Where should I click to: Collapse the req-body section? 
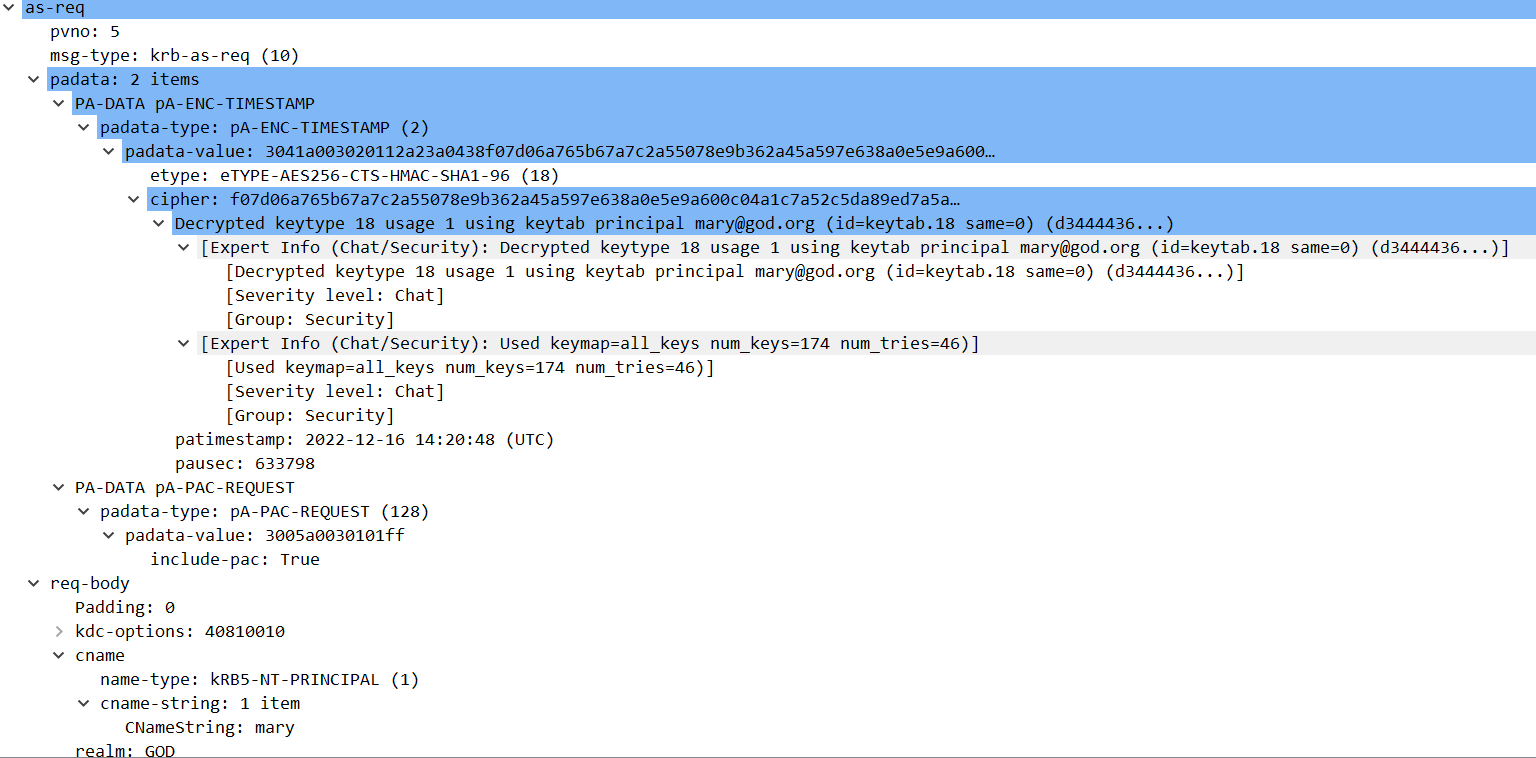pyautogui.click(x=35, y=584)
